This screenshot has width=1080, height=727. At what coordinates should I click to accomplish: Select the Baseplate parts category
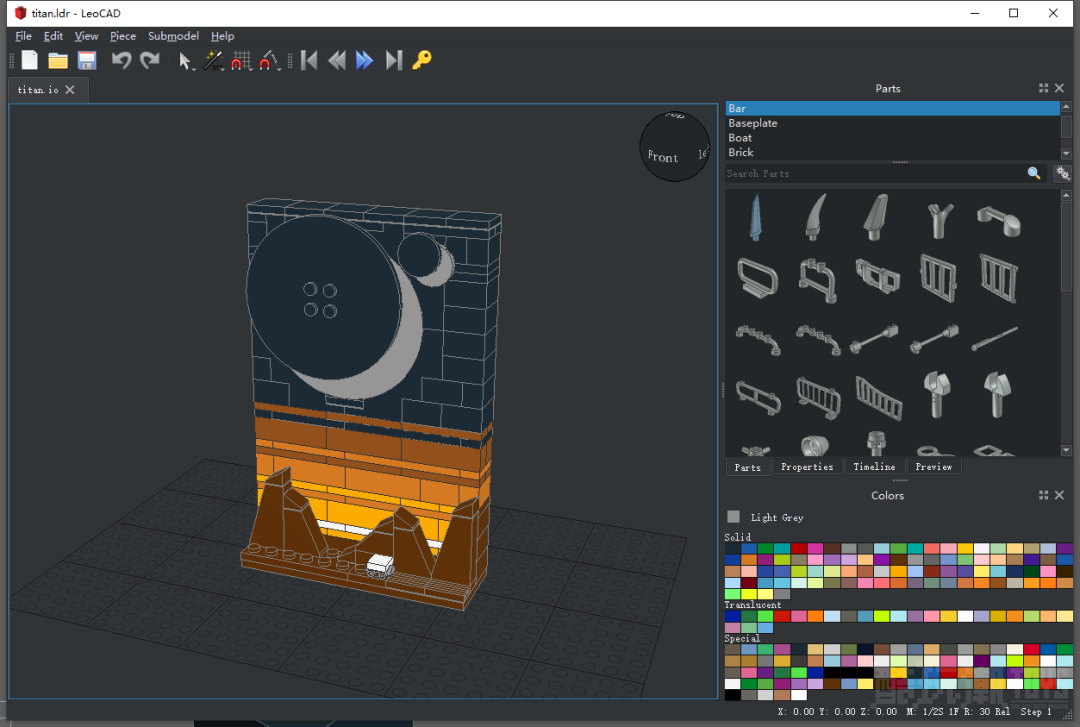click(892, 123)
